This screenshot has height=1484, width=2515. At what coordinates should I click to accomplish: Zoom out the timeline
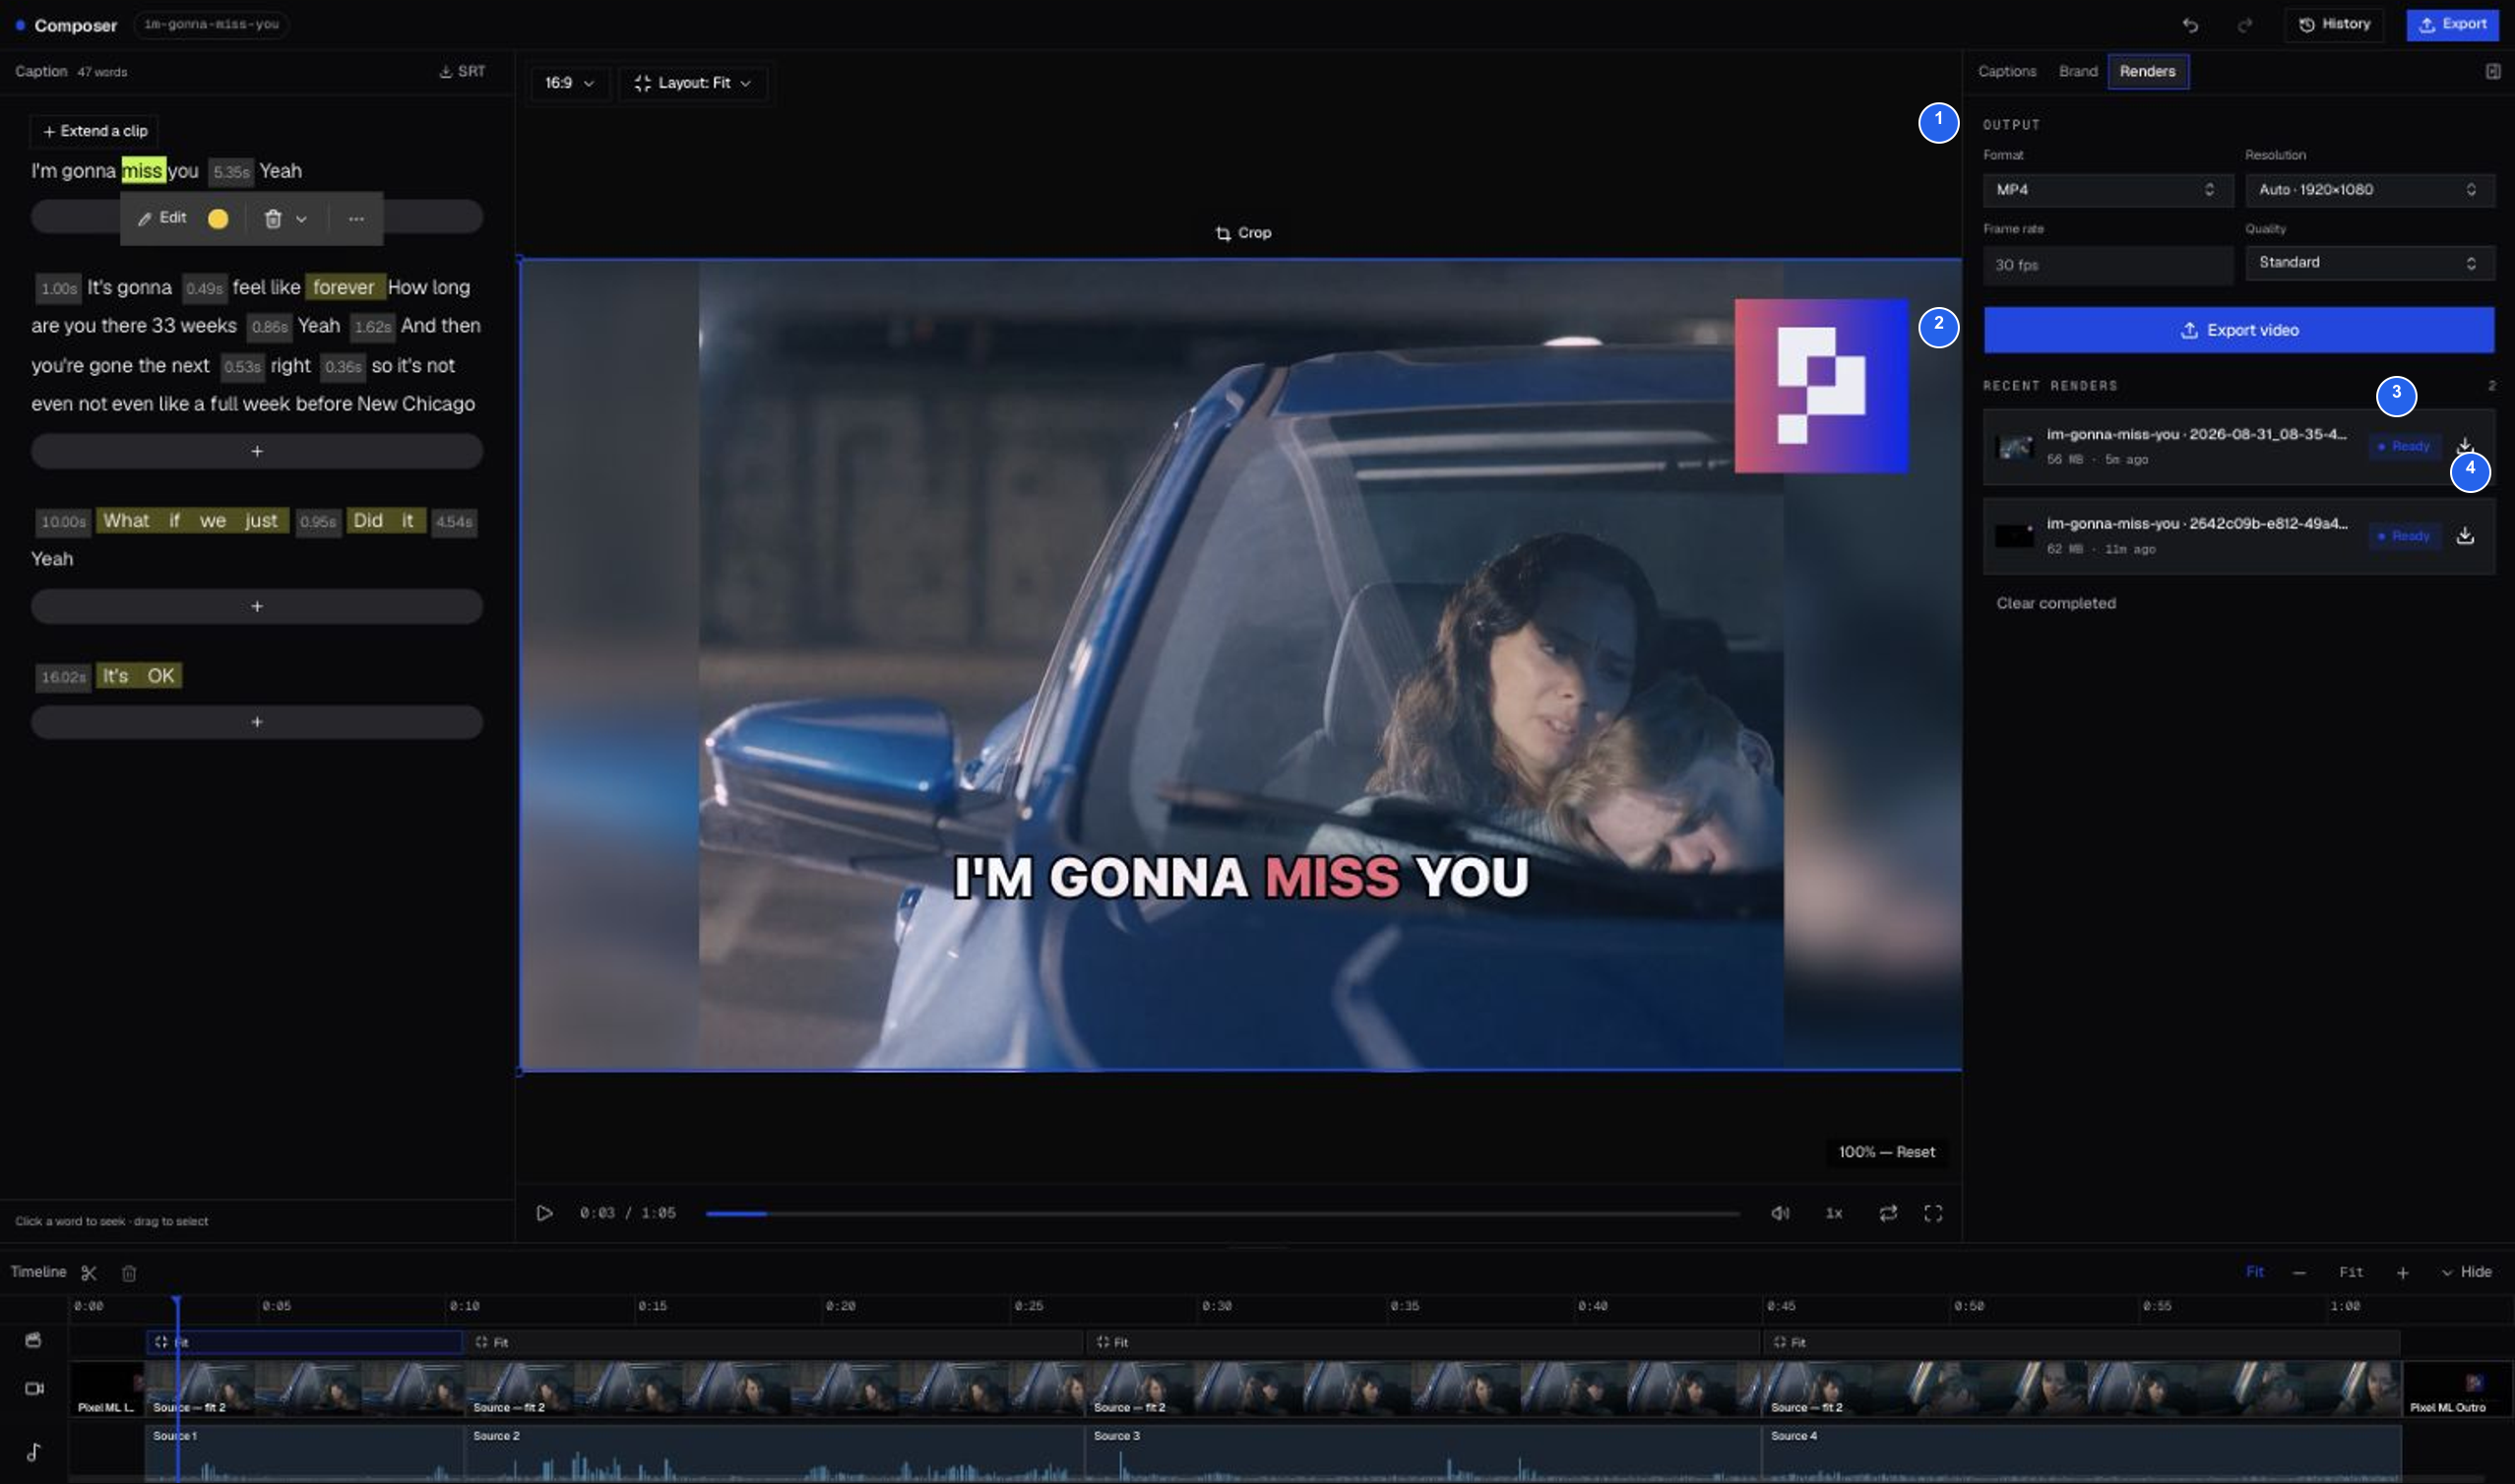point(2299,1273)
